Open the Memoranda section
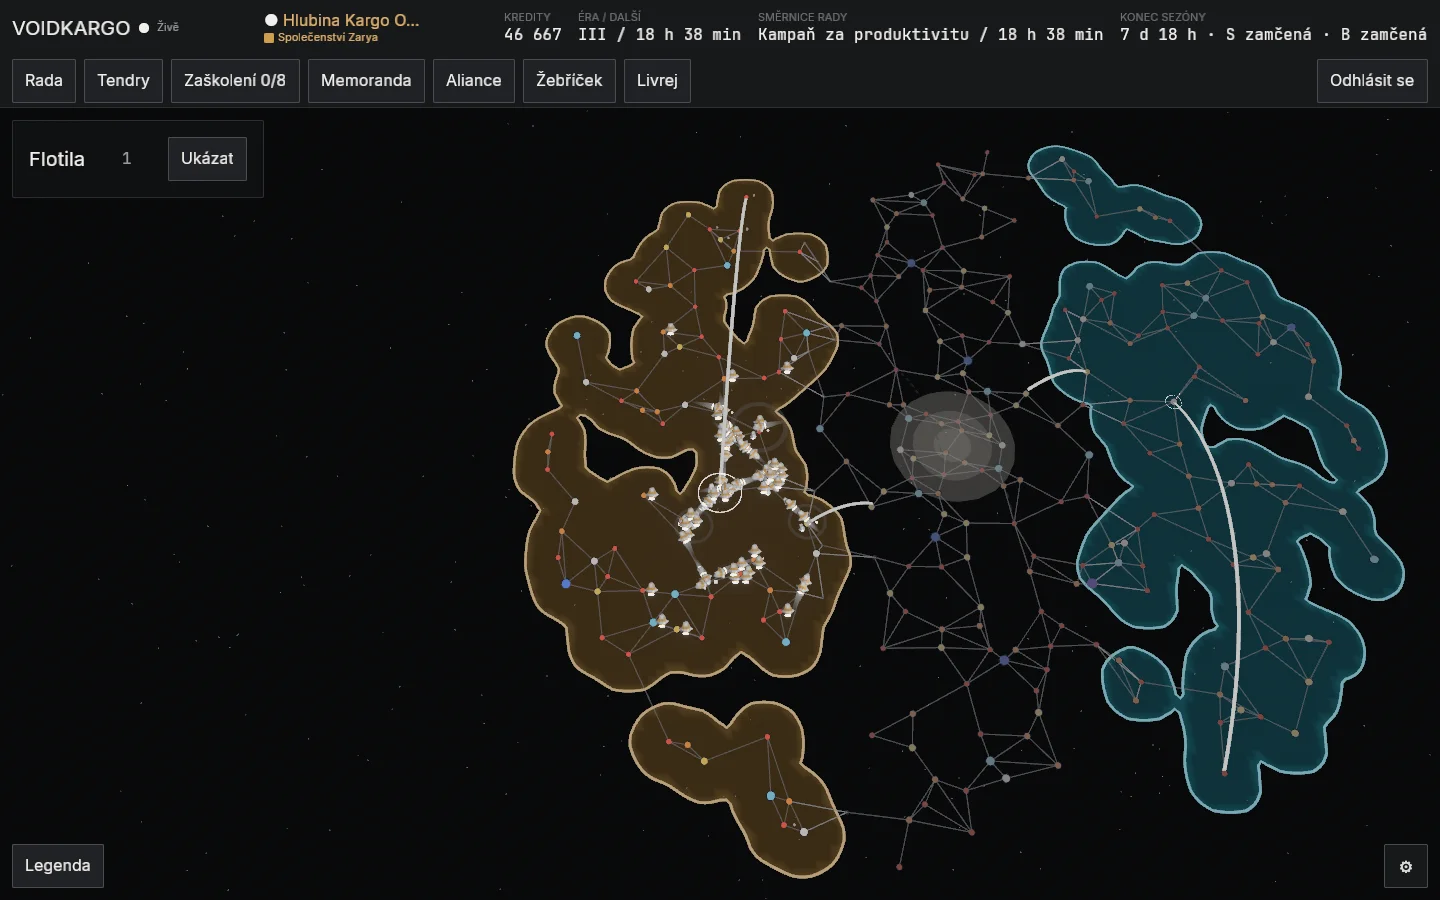Viewport: 1440px width, 900px height. coord(366,81)
